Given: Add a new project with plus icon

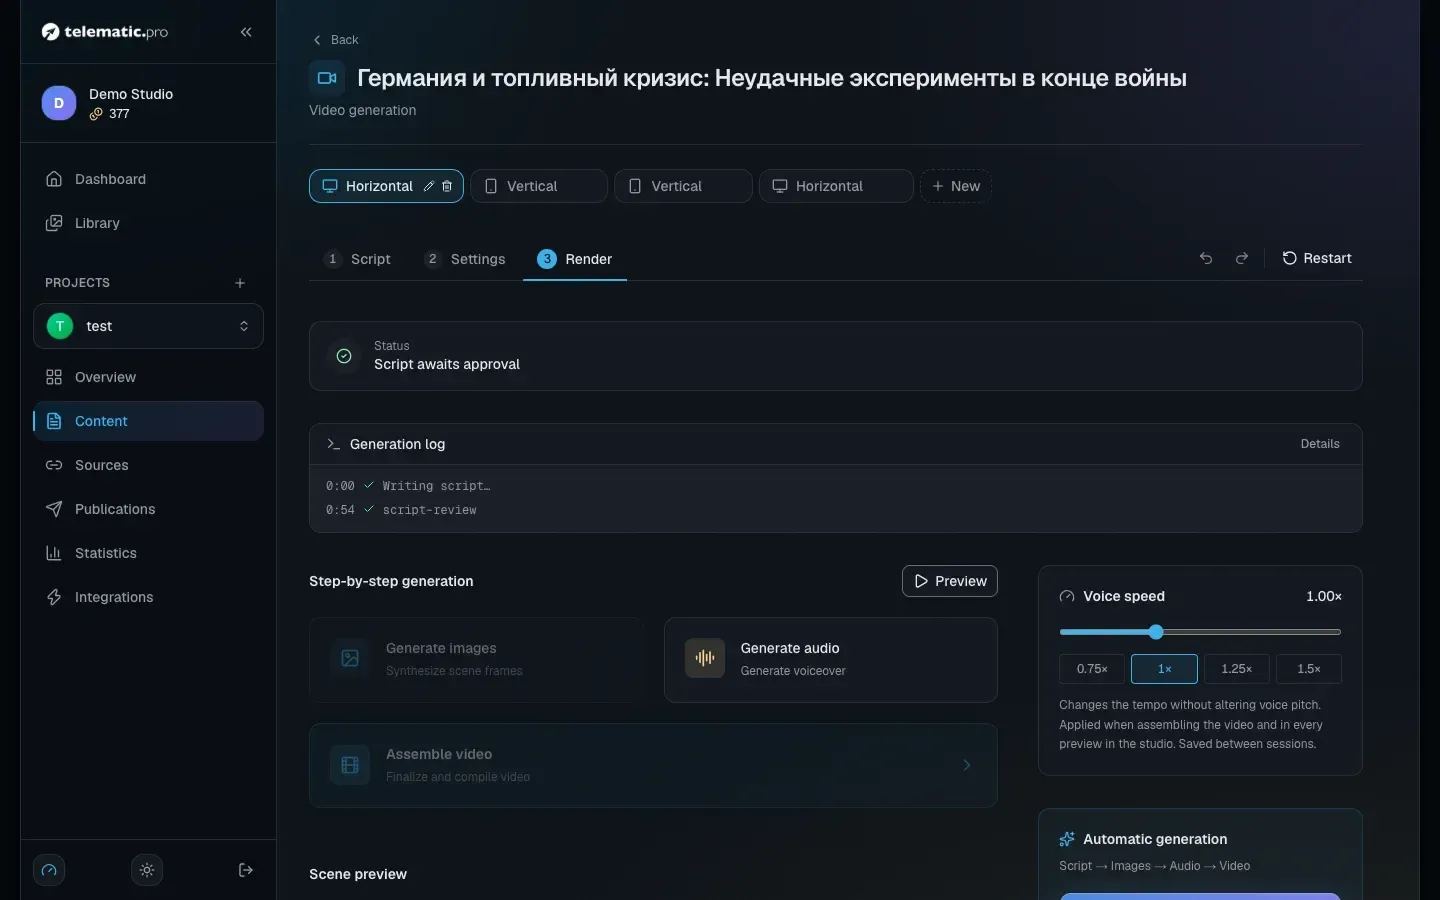Looking at the screenshot, I should point(240,283).
